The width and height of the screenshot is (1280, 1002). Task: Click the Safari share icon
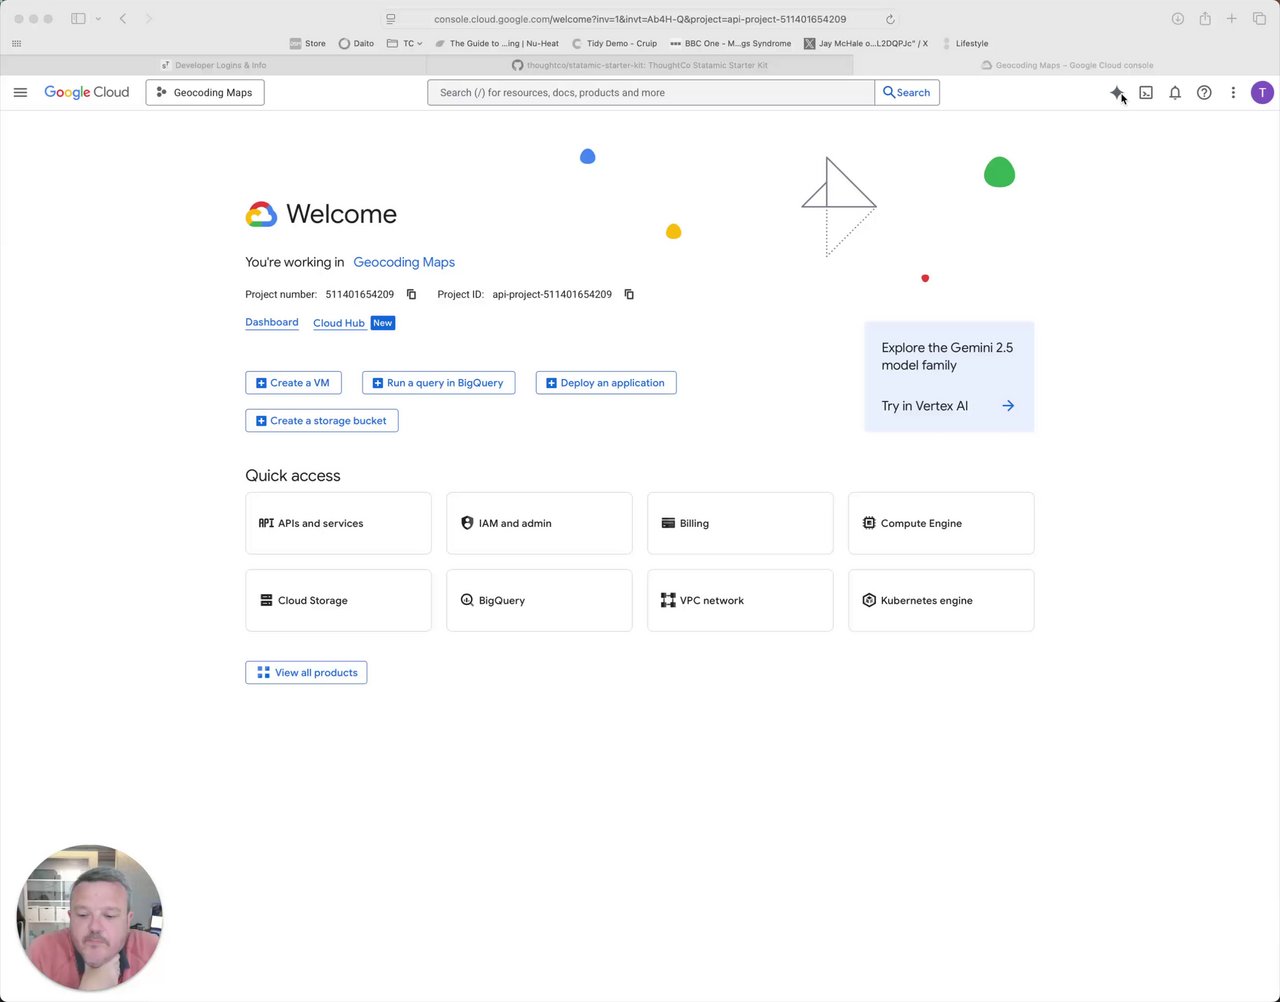pyautogui.click(x=1205, y=18)
